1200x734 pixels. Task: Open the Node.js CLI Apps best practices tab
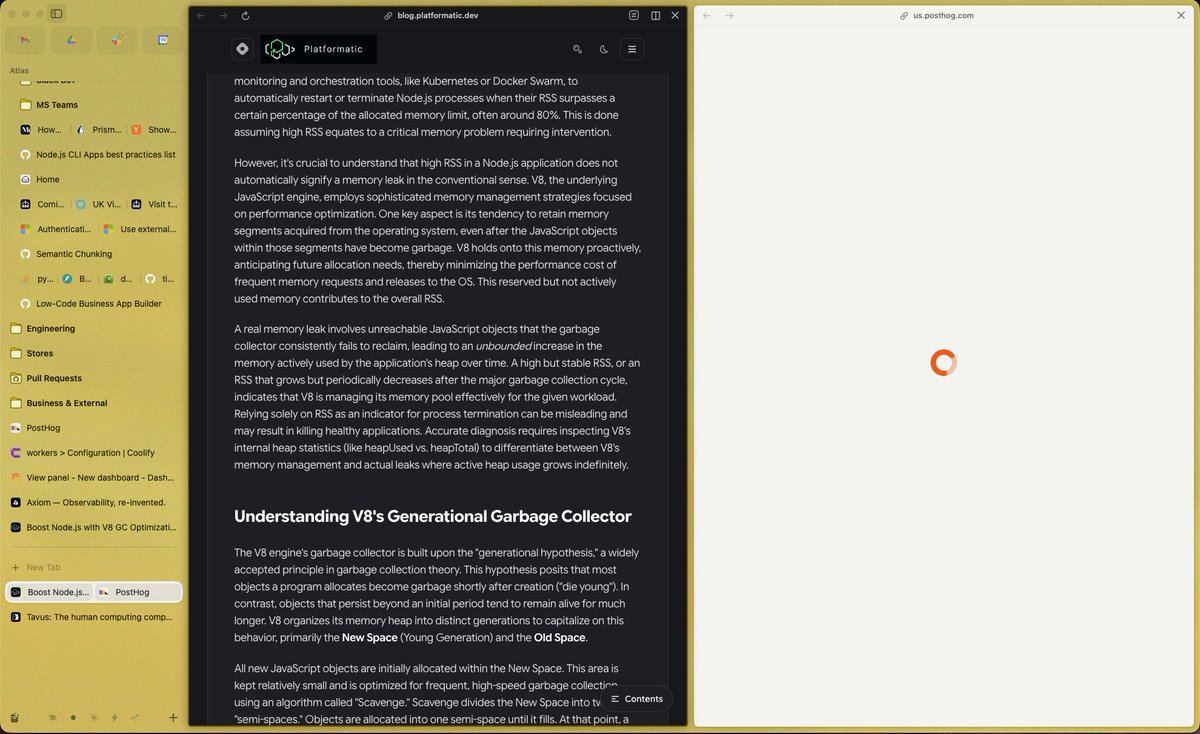pos(100,155)
